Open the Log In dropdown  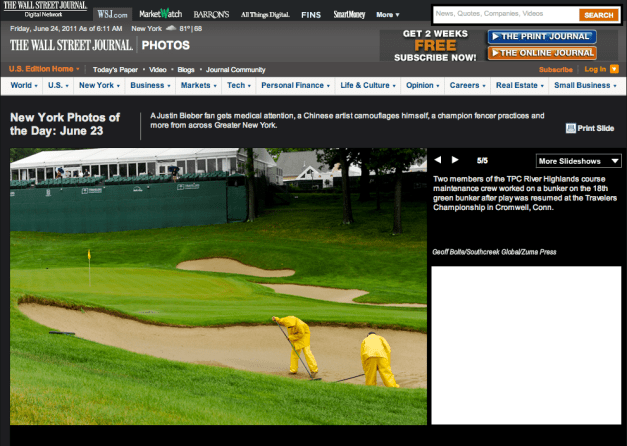[x=598, y=69]
